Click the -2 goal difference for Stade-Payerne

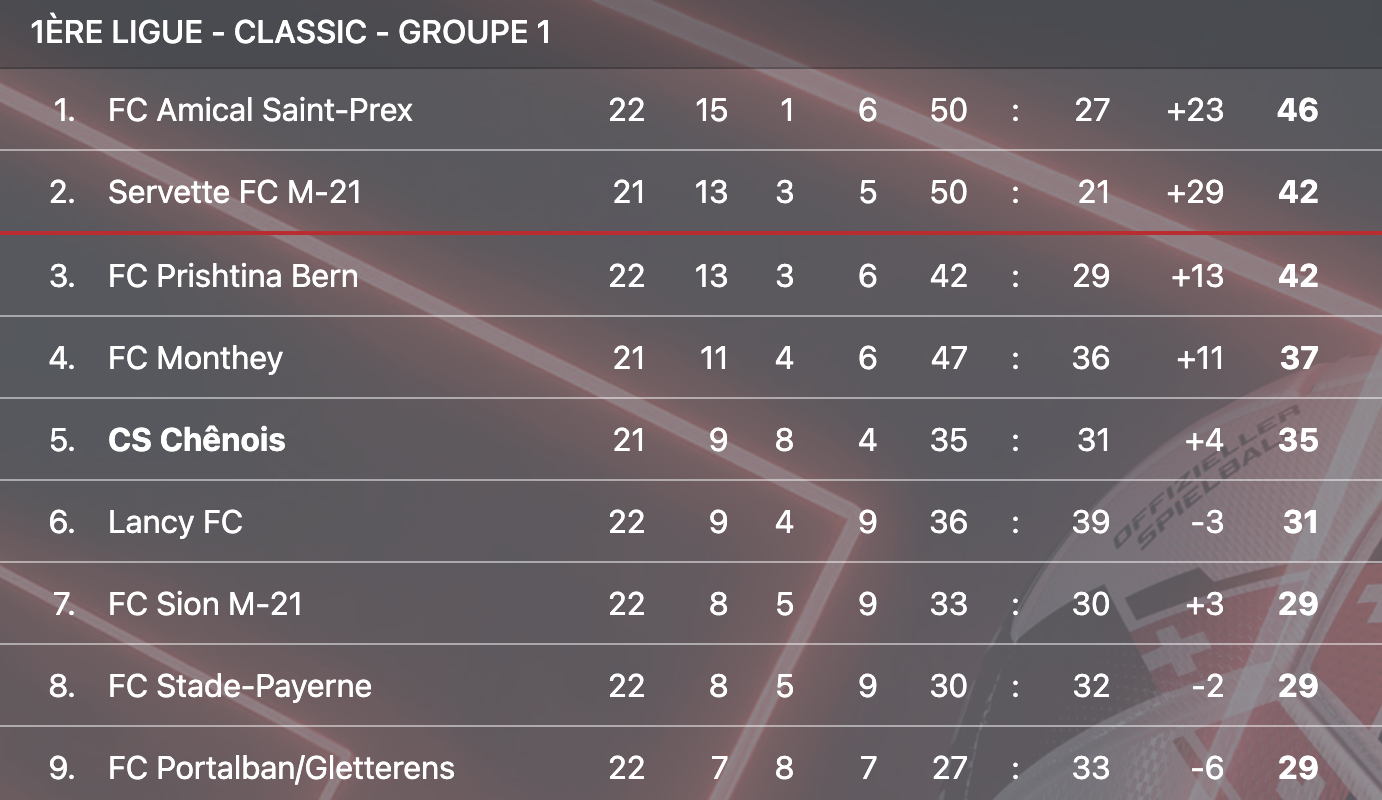pyautogui.click(x=1207, y=686)
